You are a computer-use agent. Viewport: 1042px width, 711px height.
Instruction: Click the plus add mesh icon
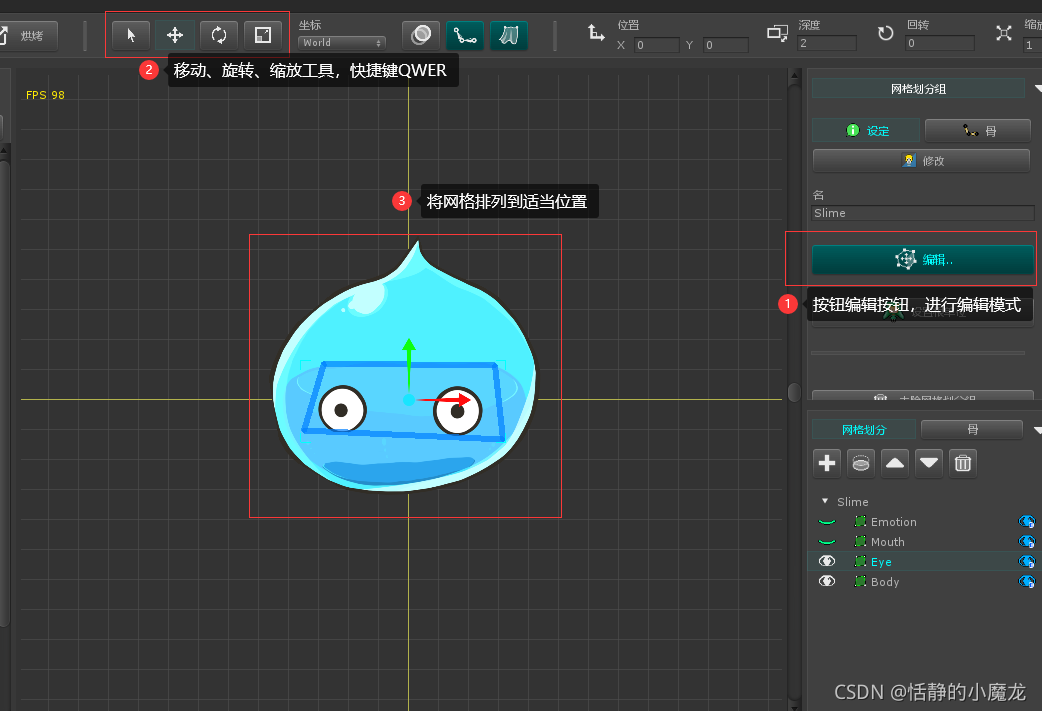tap(827, 463)
